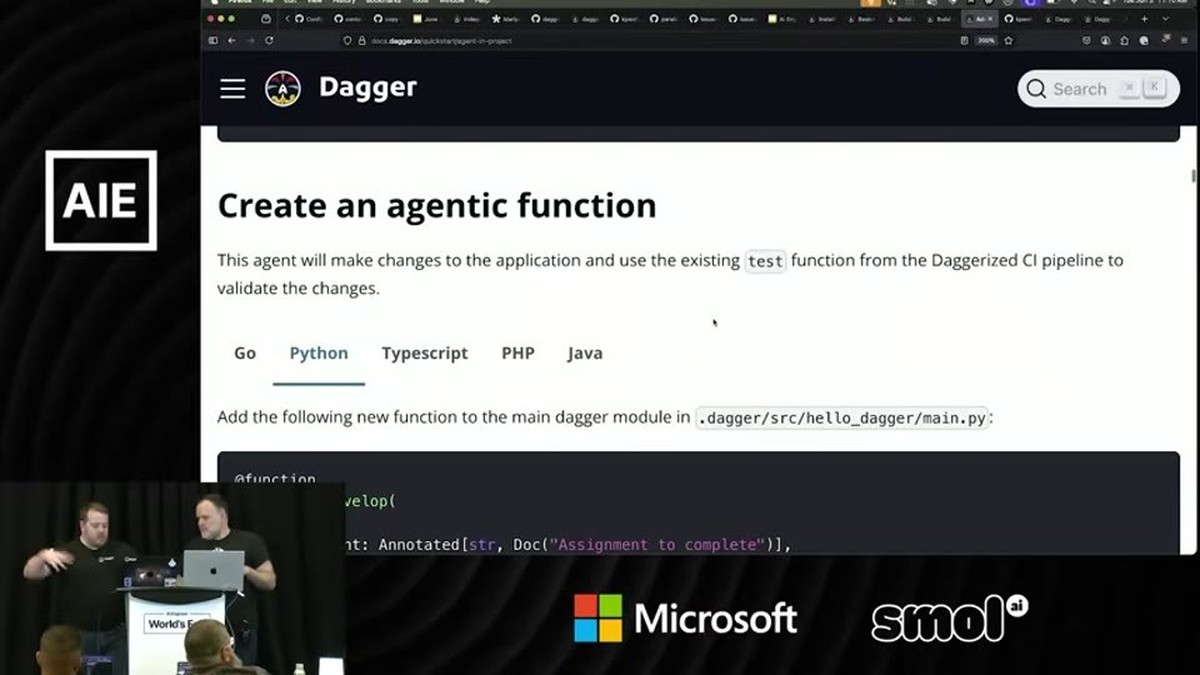Image resolution: width=1200 pixels, height=675 pixels.
Task: Click the June tab with yellow note icon
Action: coord(428,19)
